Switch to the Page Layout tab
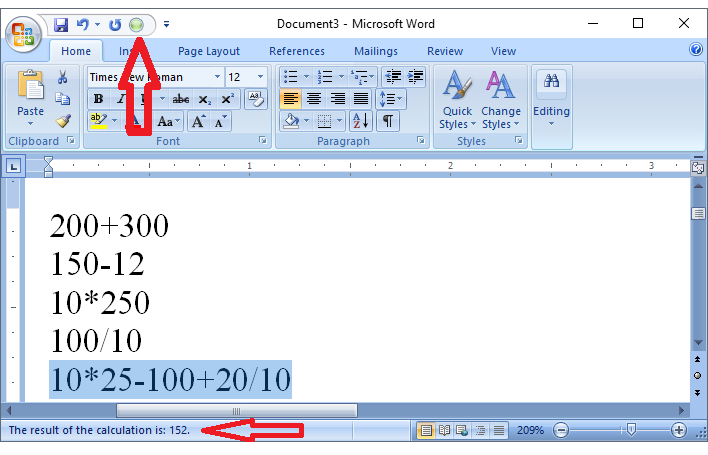The width and height of the screenshot is (708, 455). pos(209,51)
